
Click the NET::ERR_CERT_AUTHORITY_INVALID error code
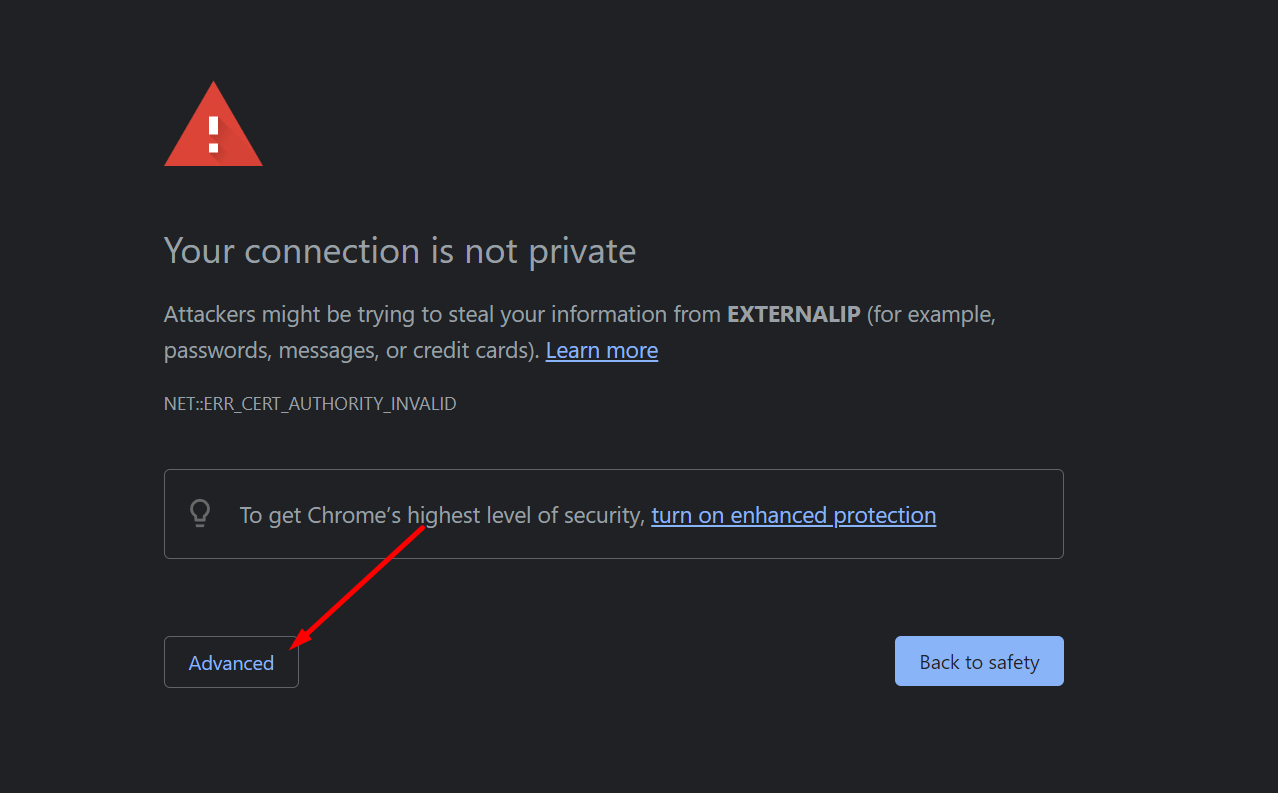(x=310, y=404)
